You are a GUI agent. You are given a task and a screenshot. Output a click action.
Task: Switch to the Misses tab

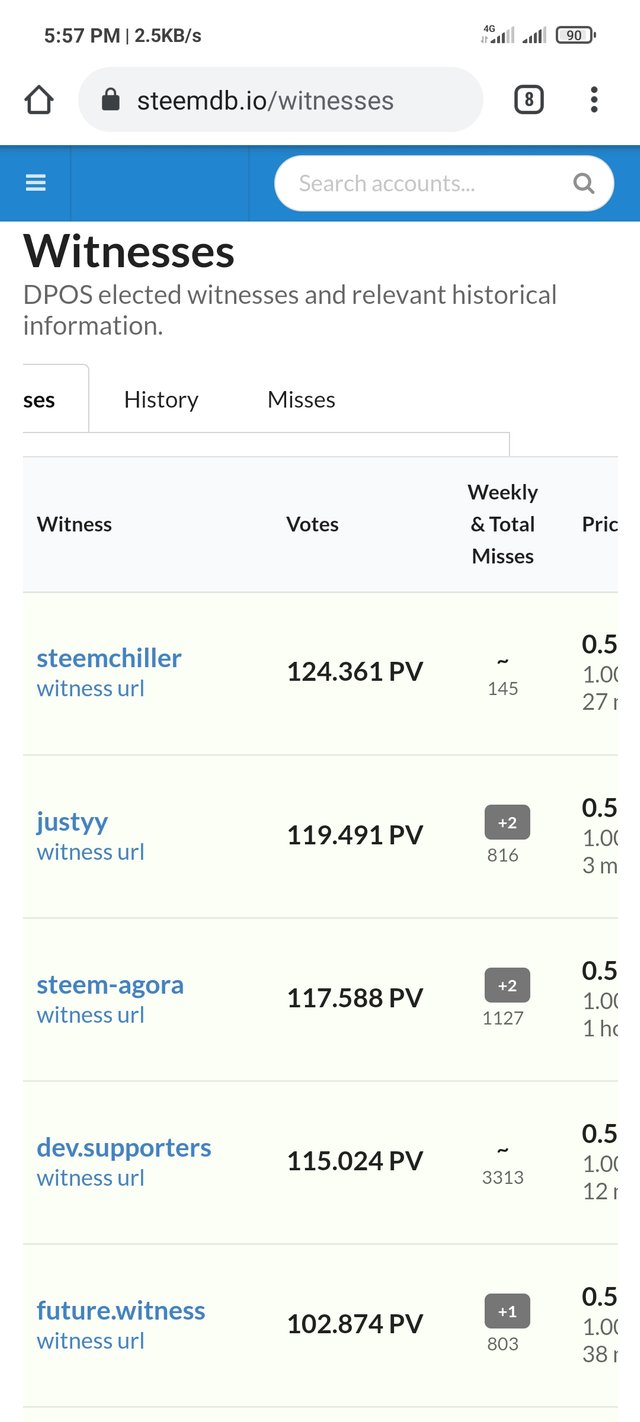pyautogui.click(x=301, y=400)
